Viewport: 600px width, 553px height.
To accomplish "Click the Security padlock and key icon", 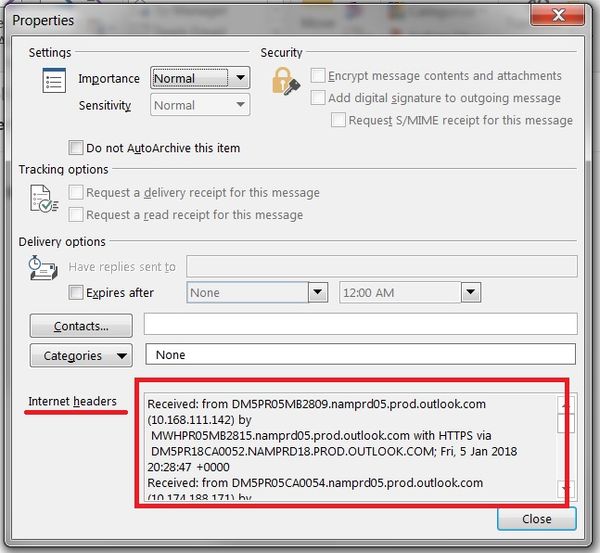I will [286, 82].
